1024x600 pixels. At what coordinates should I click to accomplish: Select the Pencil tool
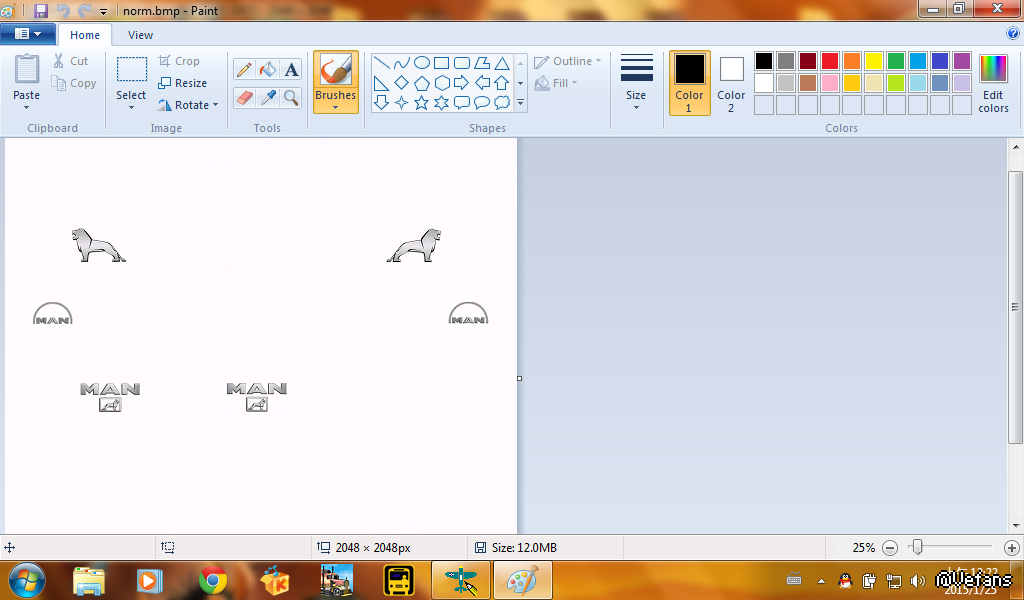coord(243,69)
